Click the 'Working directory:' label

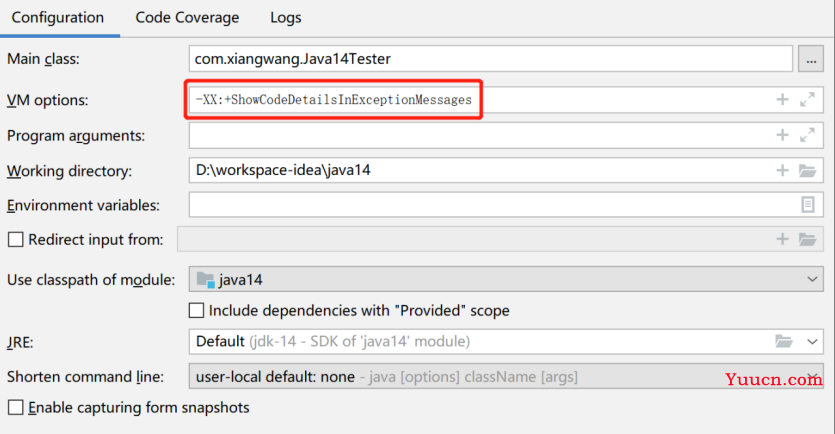69,171
